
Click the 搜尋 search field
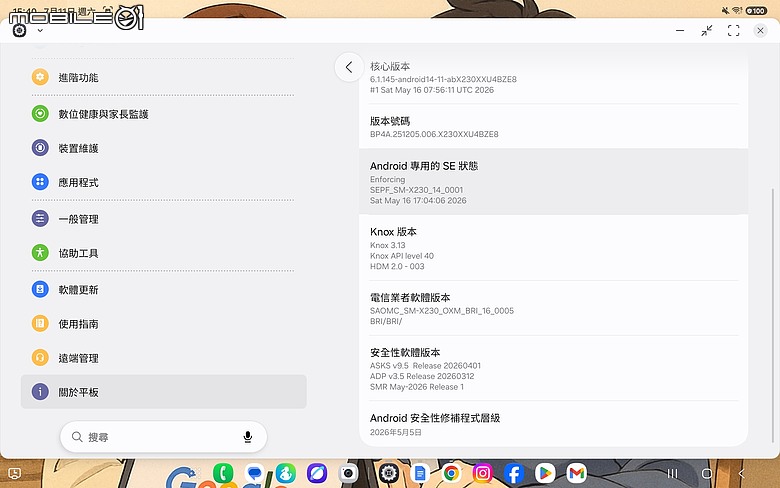(x=164, y=437)
